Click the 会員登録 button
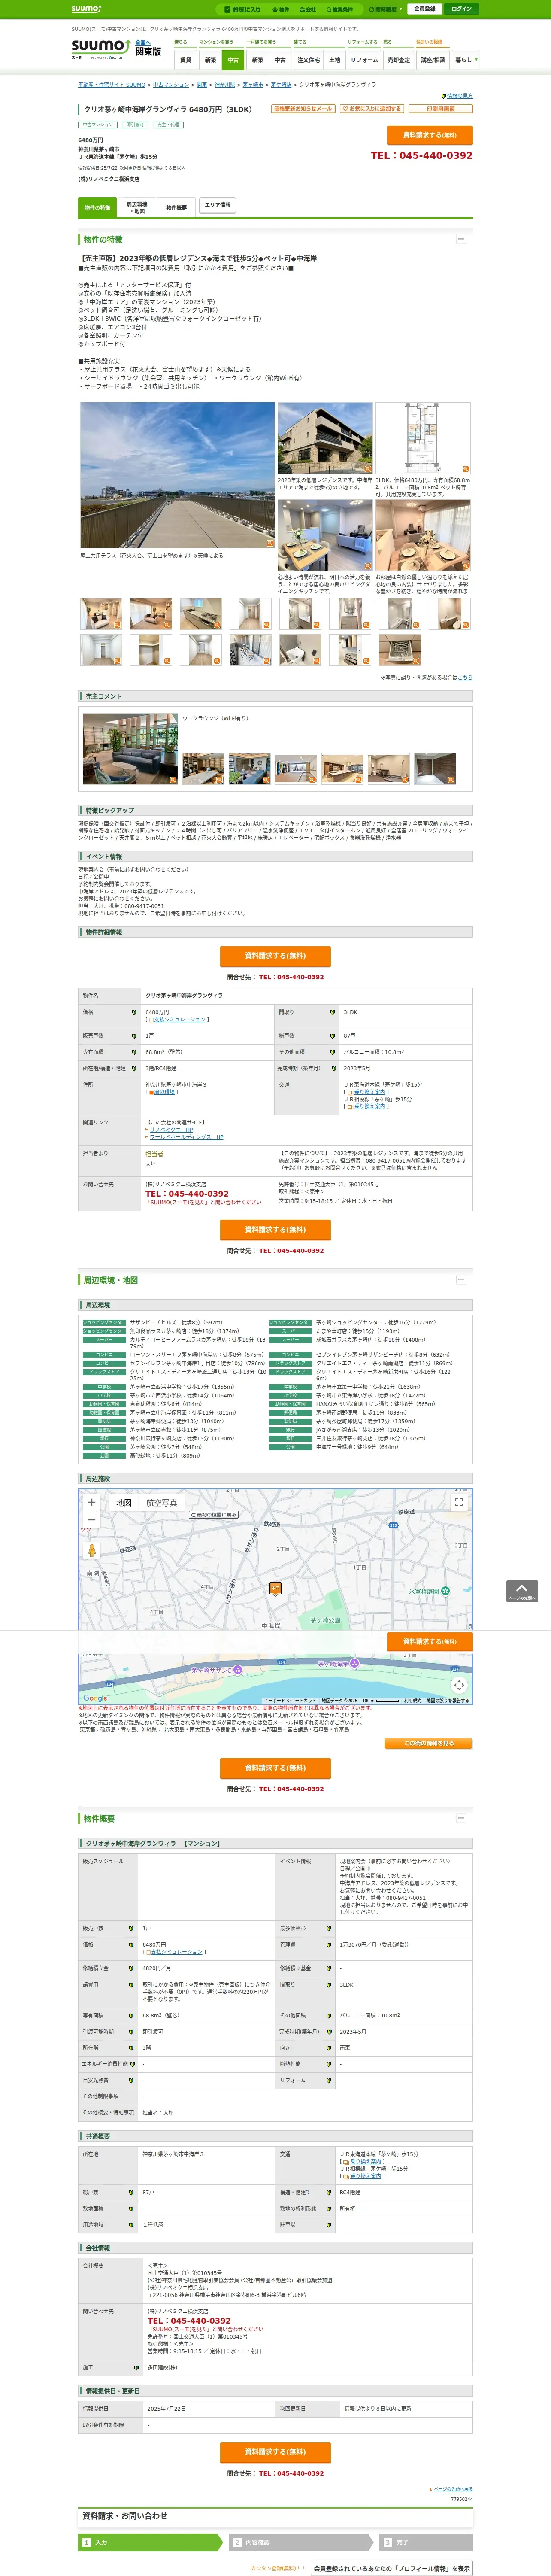Image resolution: width=551 pixels, height=2576 pixels. 424,9
